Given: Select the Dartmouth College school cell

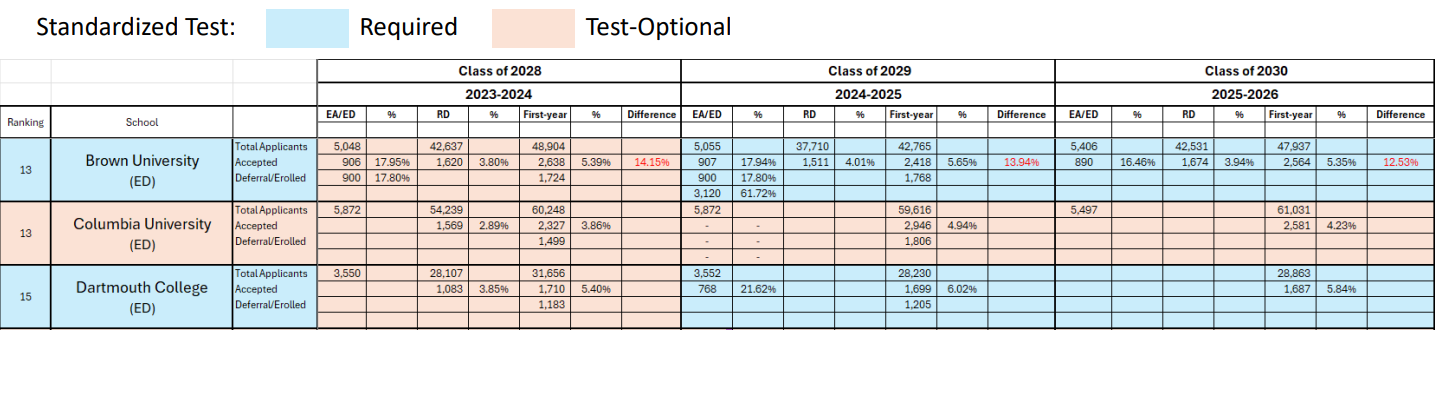Looking at the screenshot, I should (141, 296).
